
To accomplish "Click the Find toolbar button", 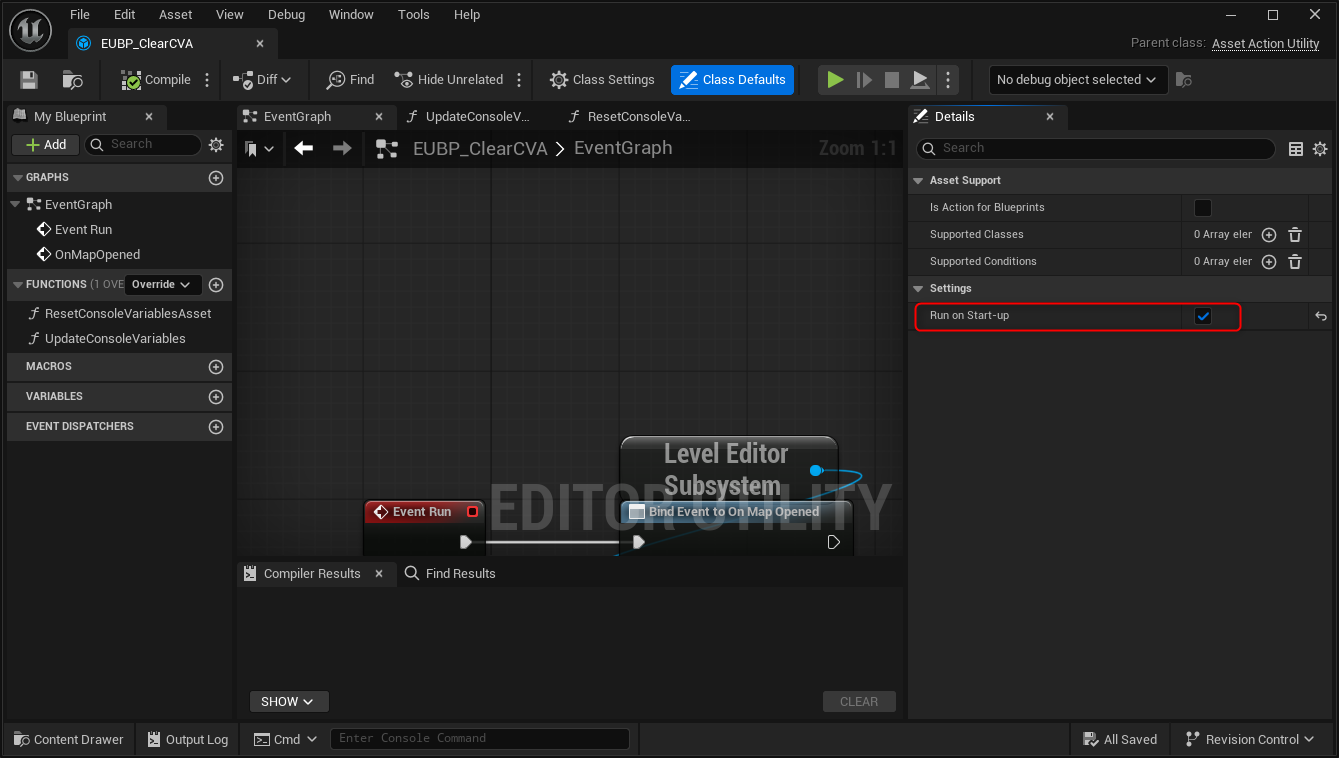I will pos(350,80).
